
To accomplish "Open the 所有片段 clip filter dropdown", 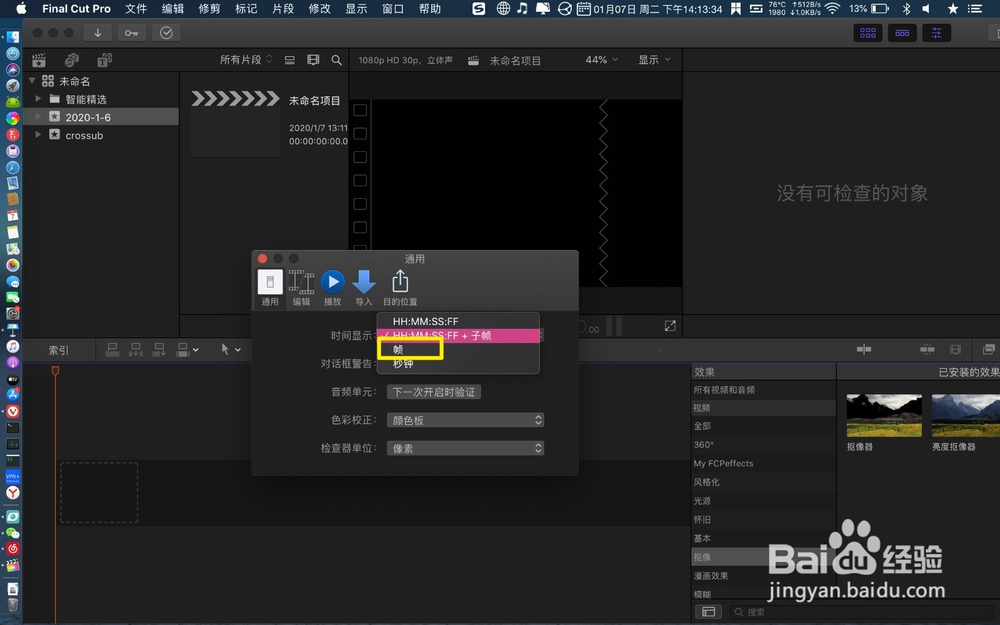I will tap(246, 59).
